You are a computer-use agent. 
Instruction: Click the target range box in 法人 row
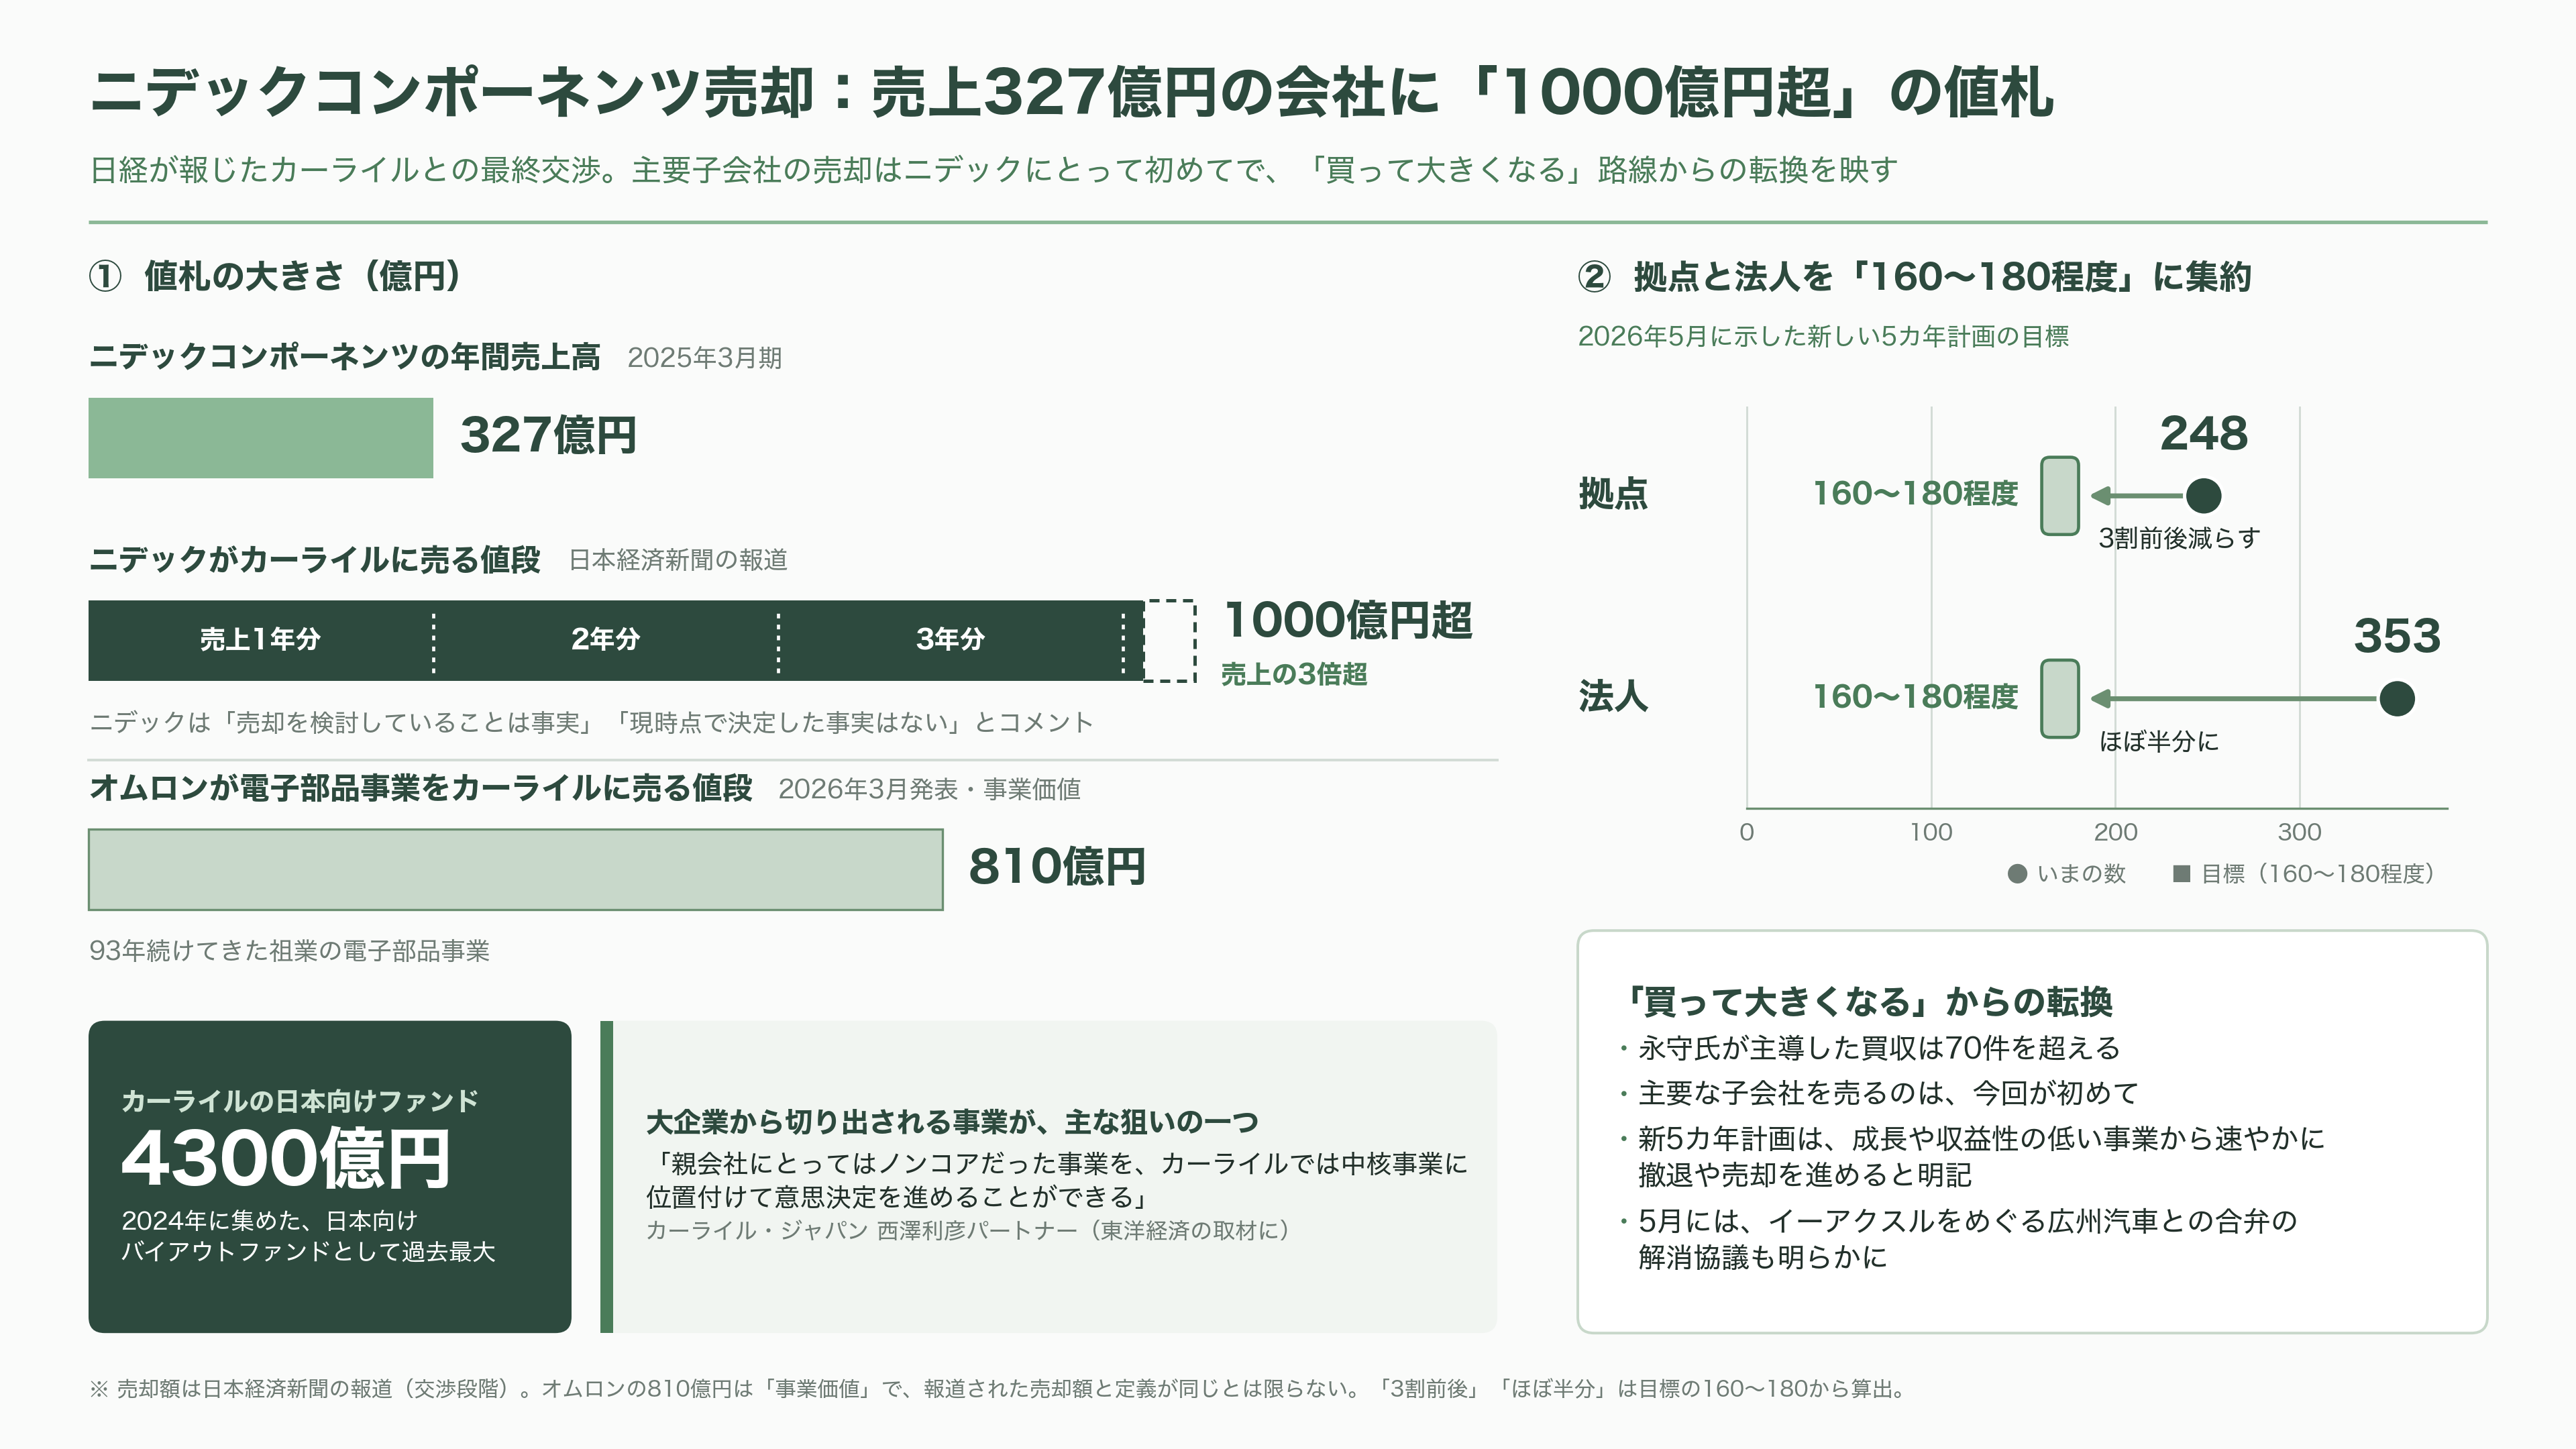point(2060,698)
